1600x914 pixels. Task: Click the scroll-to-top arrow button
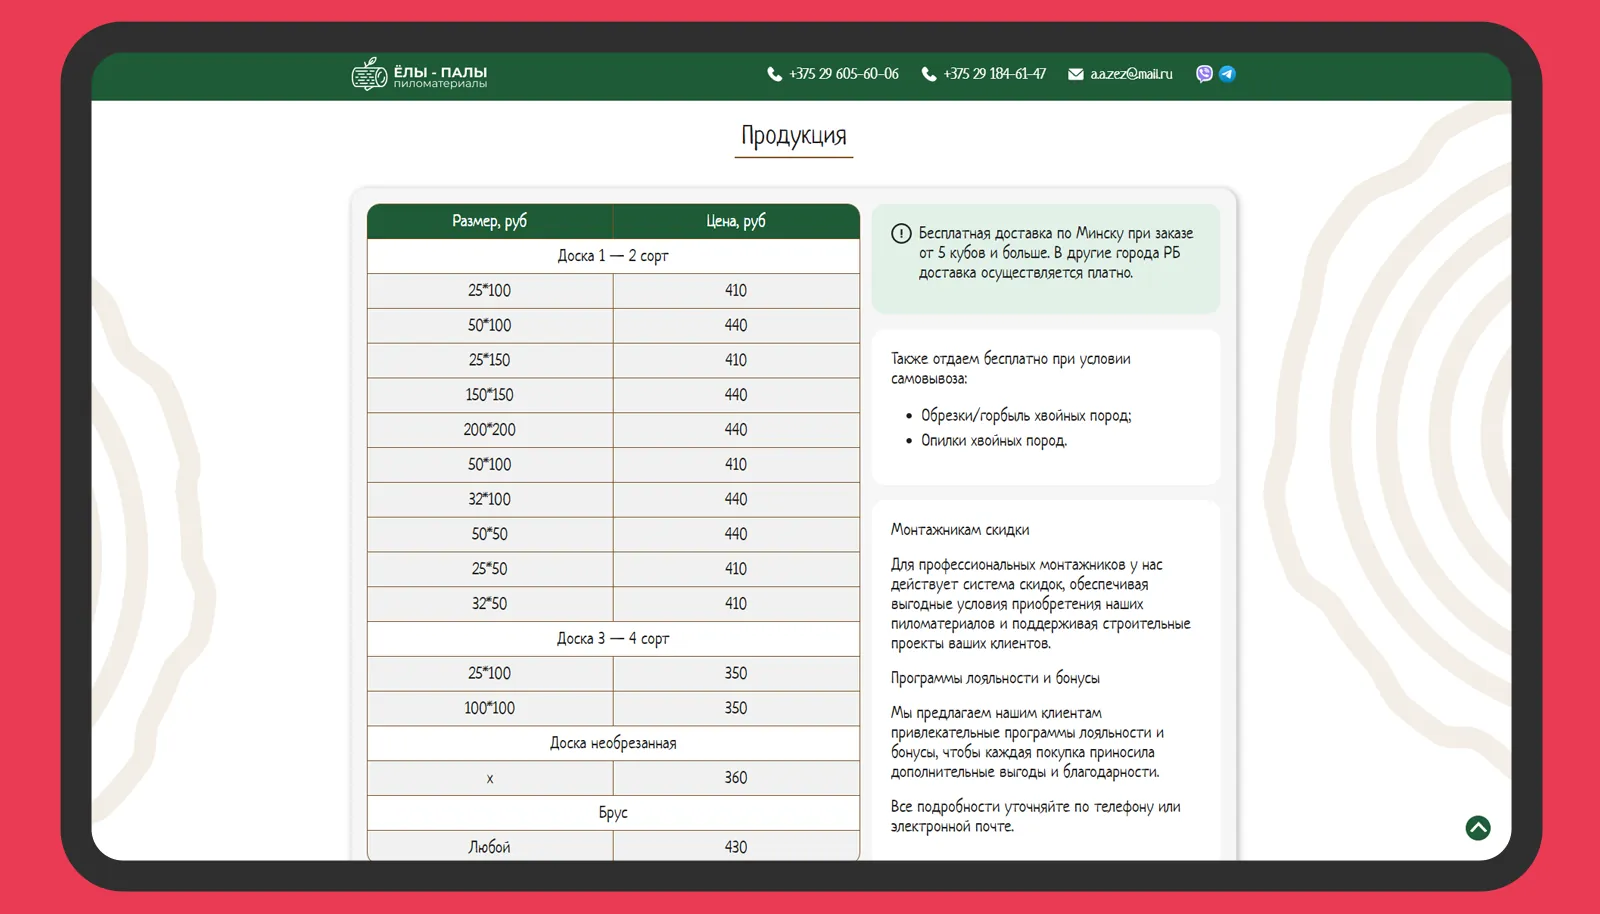(x=1478, y=828)
